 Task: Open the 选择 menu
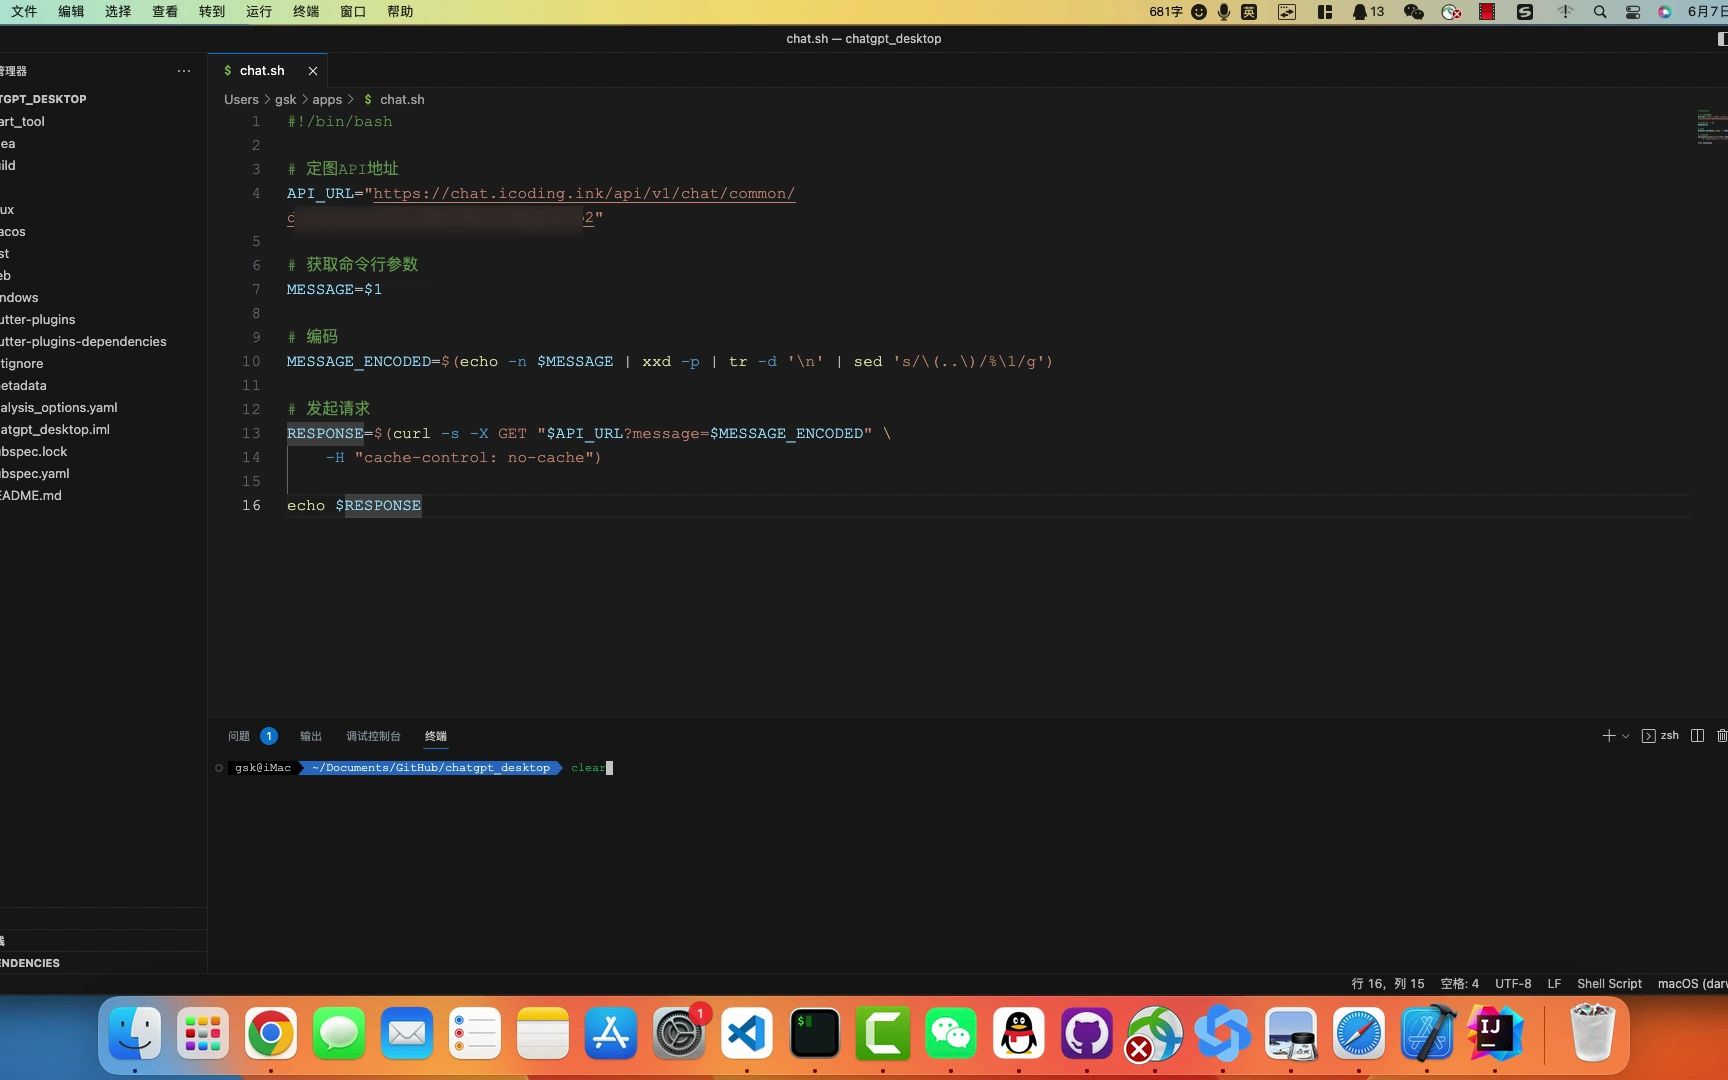tap(118, 12)
